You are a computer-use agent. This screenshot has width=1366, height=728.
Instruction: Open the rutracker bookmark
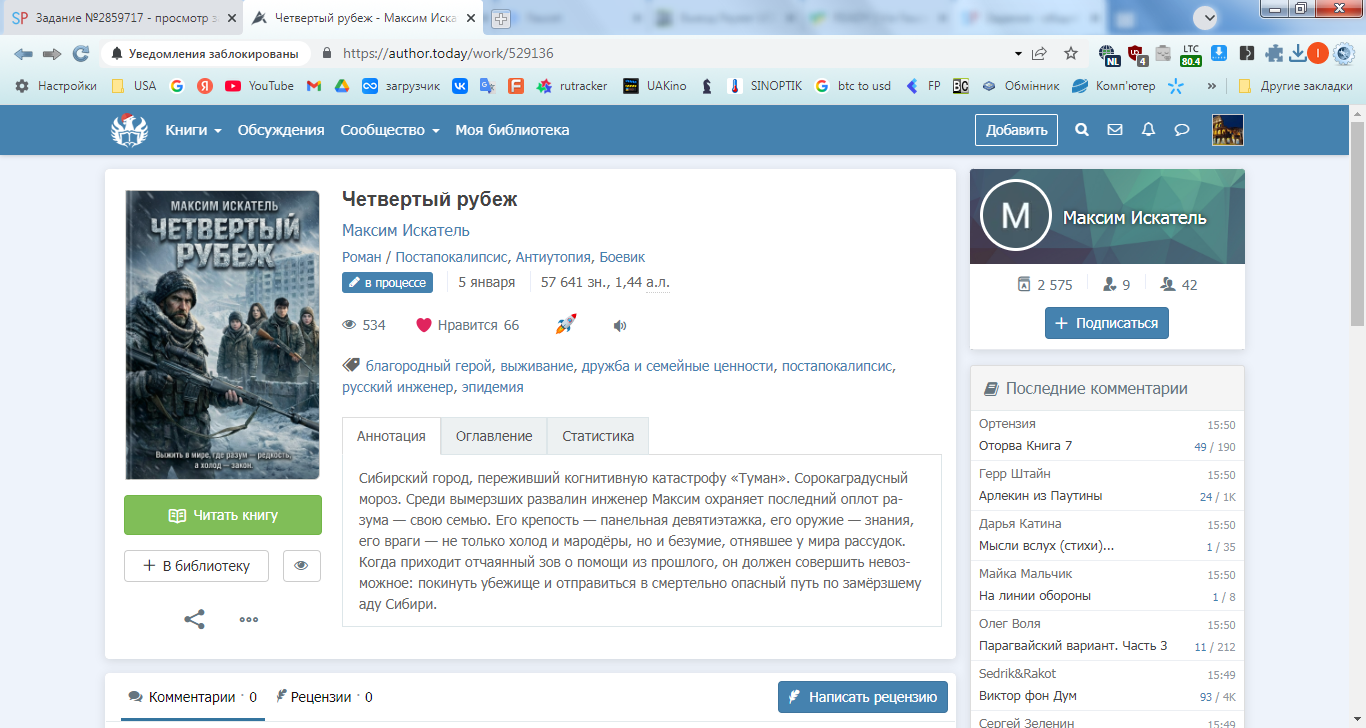[572, 86]
